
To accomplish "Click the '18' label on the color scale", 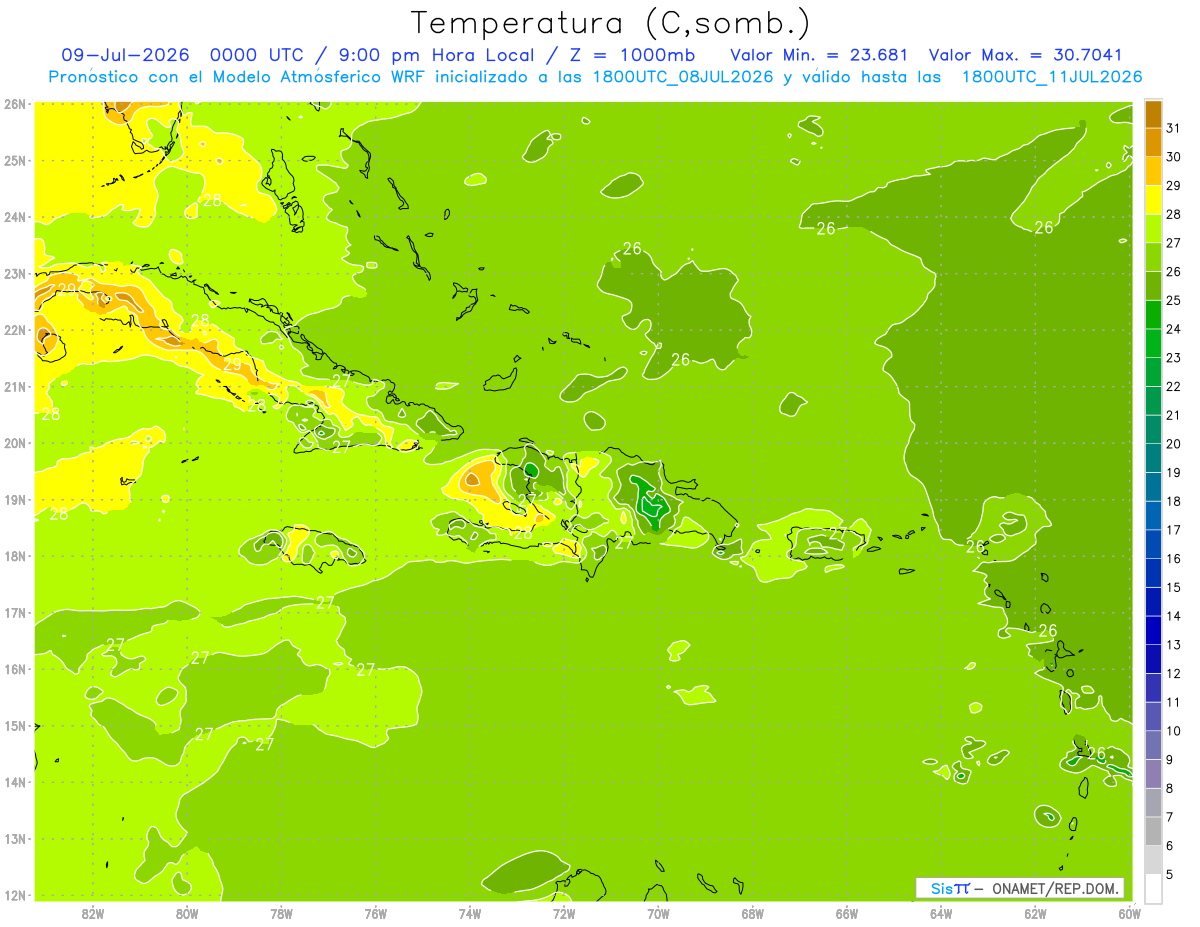I will [1174, 501].
